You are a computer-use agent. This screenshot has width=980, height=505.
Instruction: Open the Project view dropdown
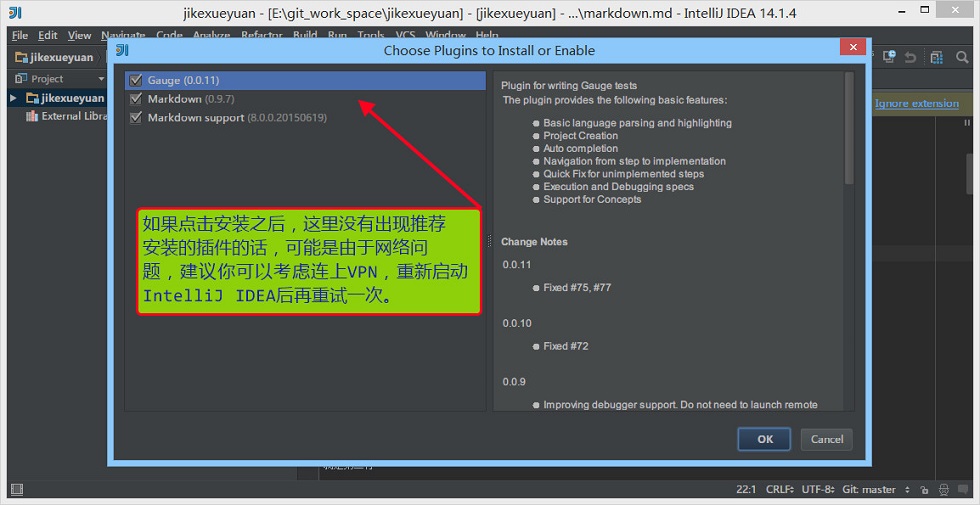pos(101,79)
